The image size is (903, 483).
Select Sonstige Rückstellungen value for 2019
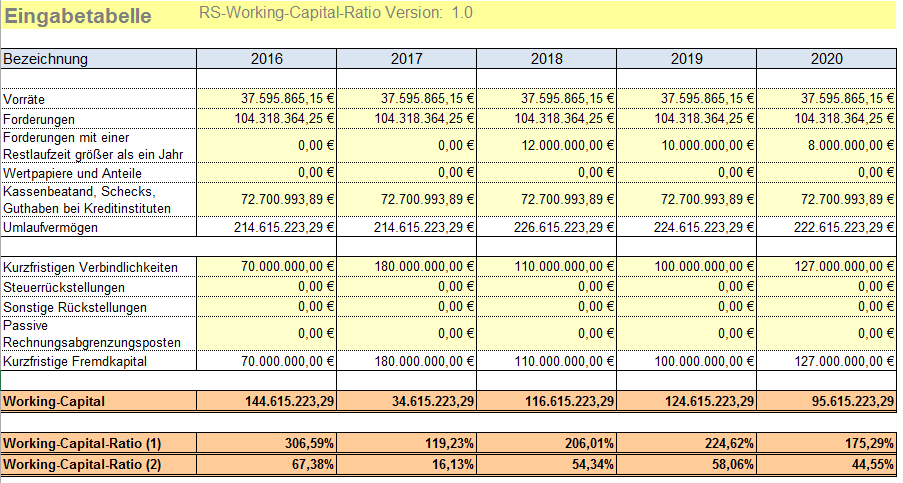click(x=686, y=305)
